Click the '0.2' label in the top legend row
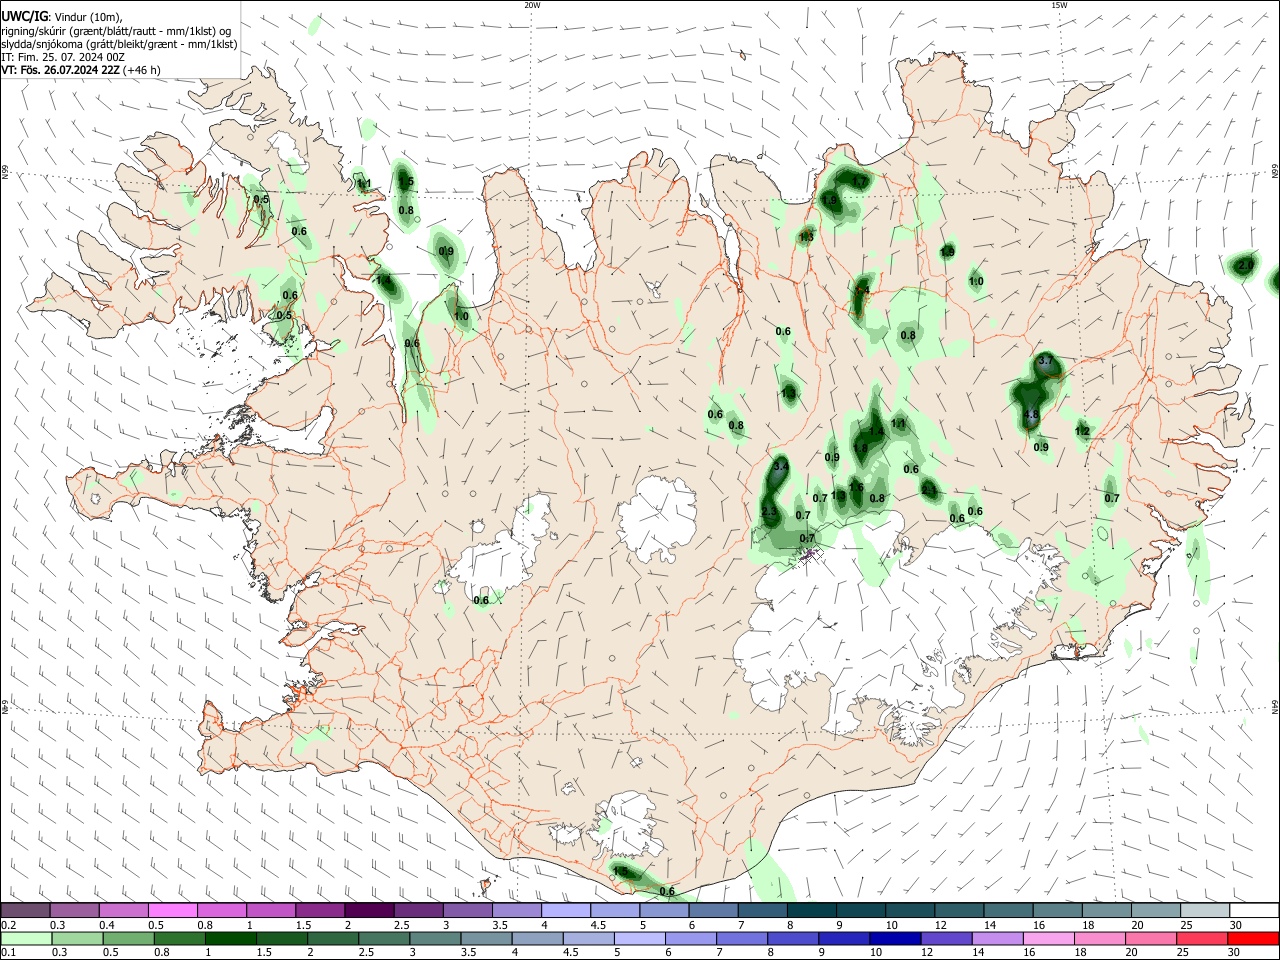Screen dimensions: 1280x960 (x=8, y=925)
